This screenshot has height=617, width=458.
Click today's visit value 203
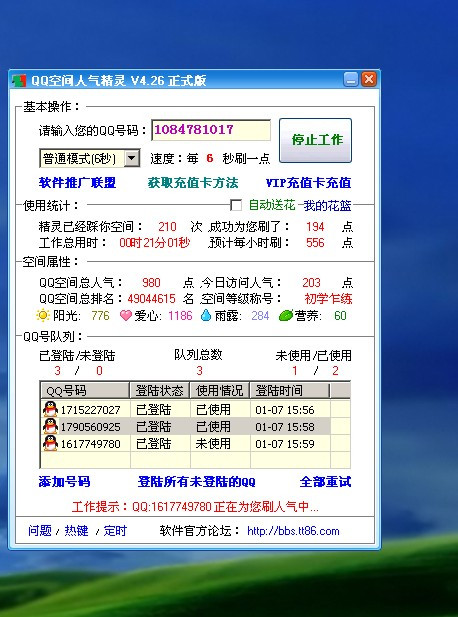[311, 283]
